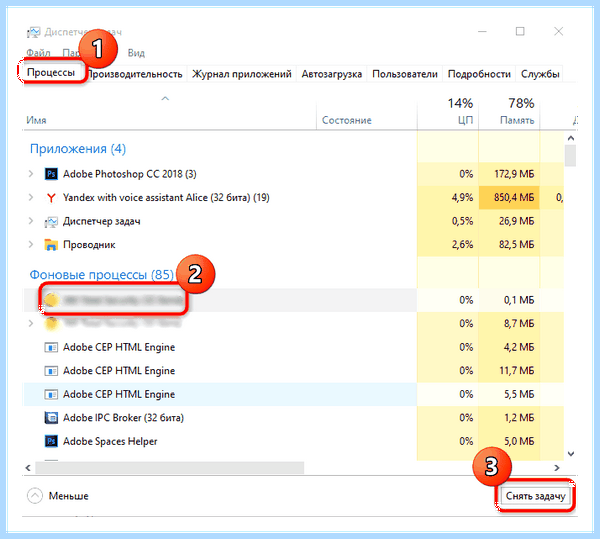Switch to the Подробности tab

coord(479,74)
